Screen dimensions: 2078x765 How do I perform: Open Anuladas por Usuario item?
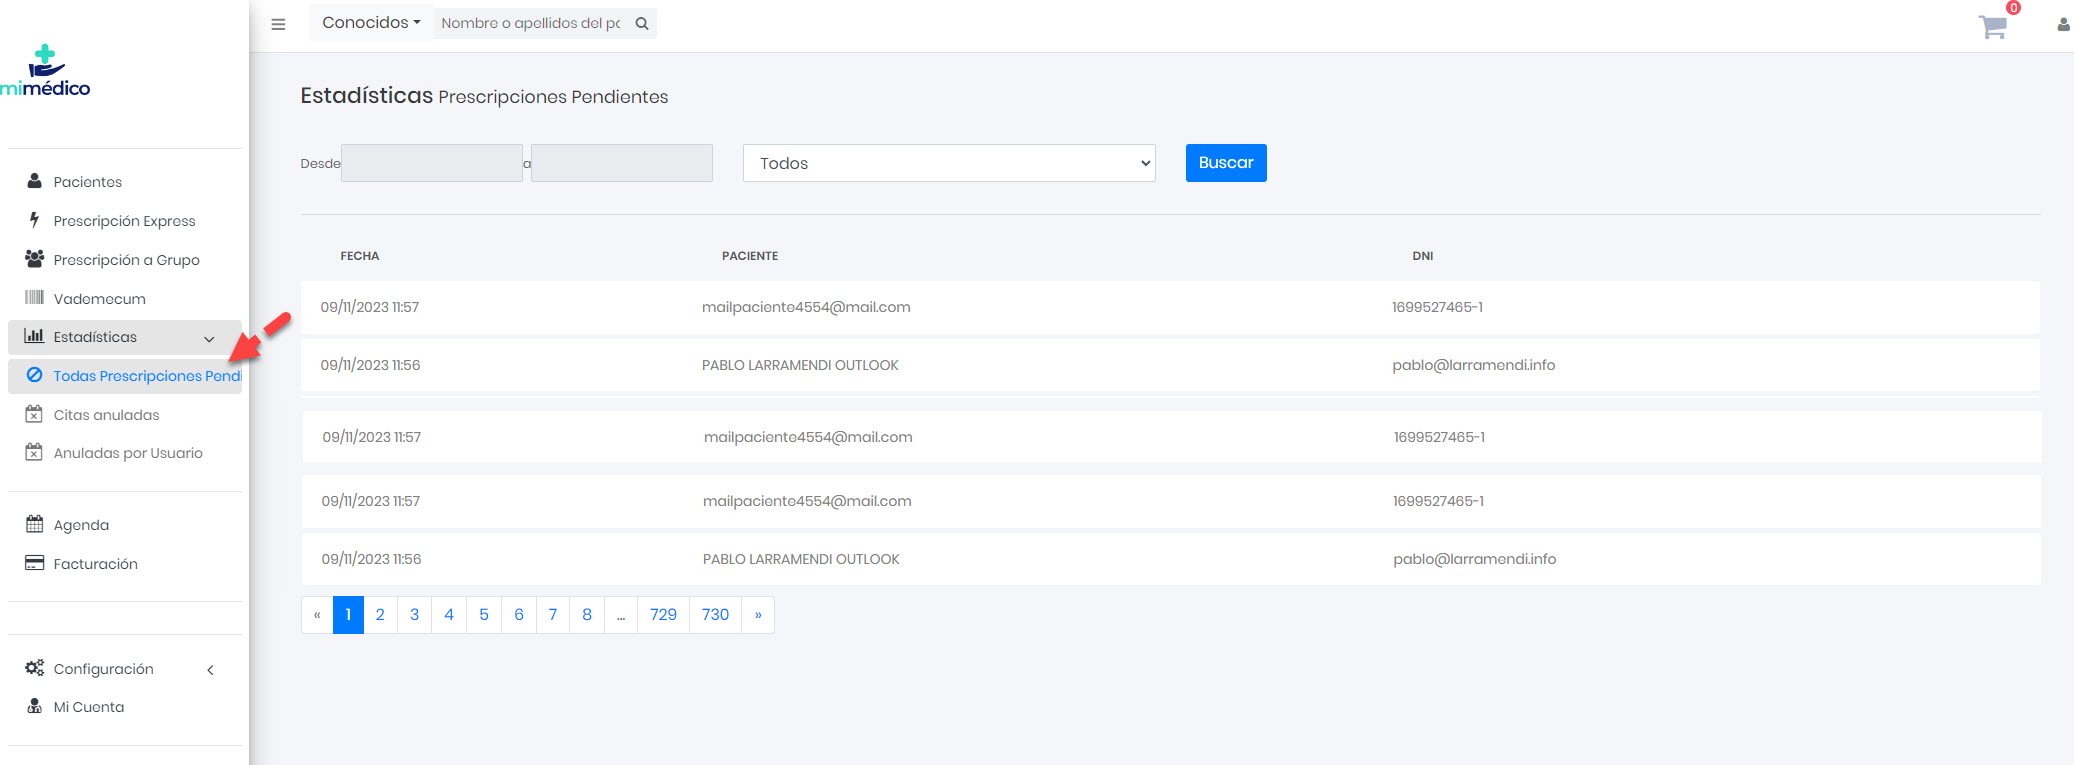(128, 453)
